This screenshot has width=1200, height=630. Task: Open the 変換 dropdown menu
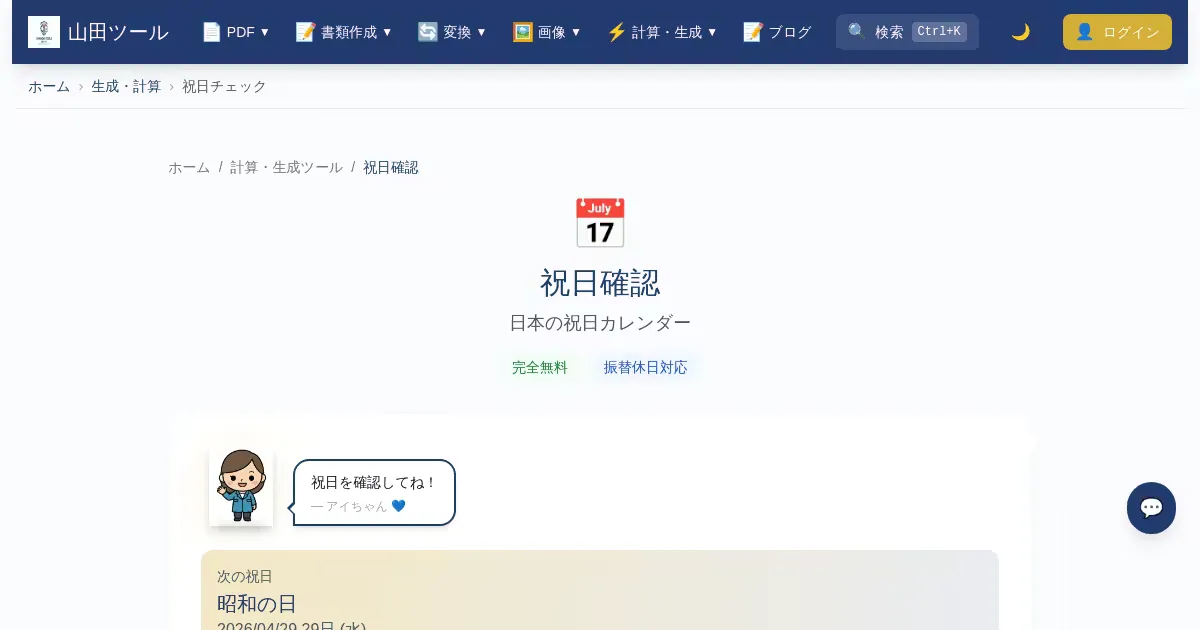(x=452, y=32)
